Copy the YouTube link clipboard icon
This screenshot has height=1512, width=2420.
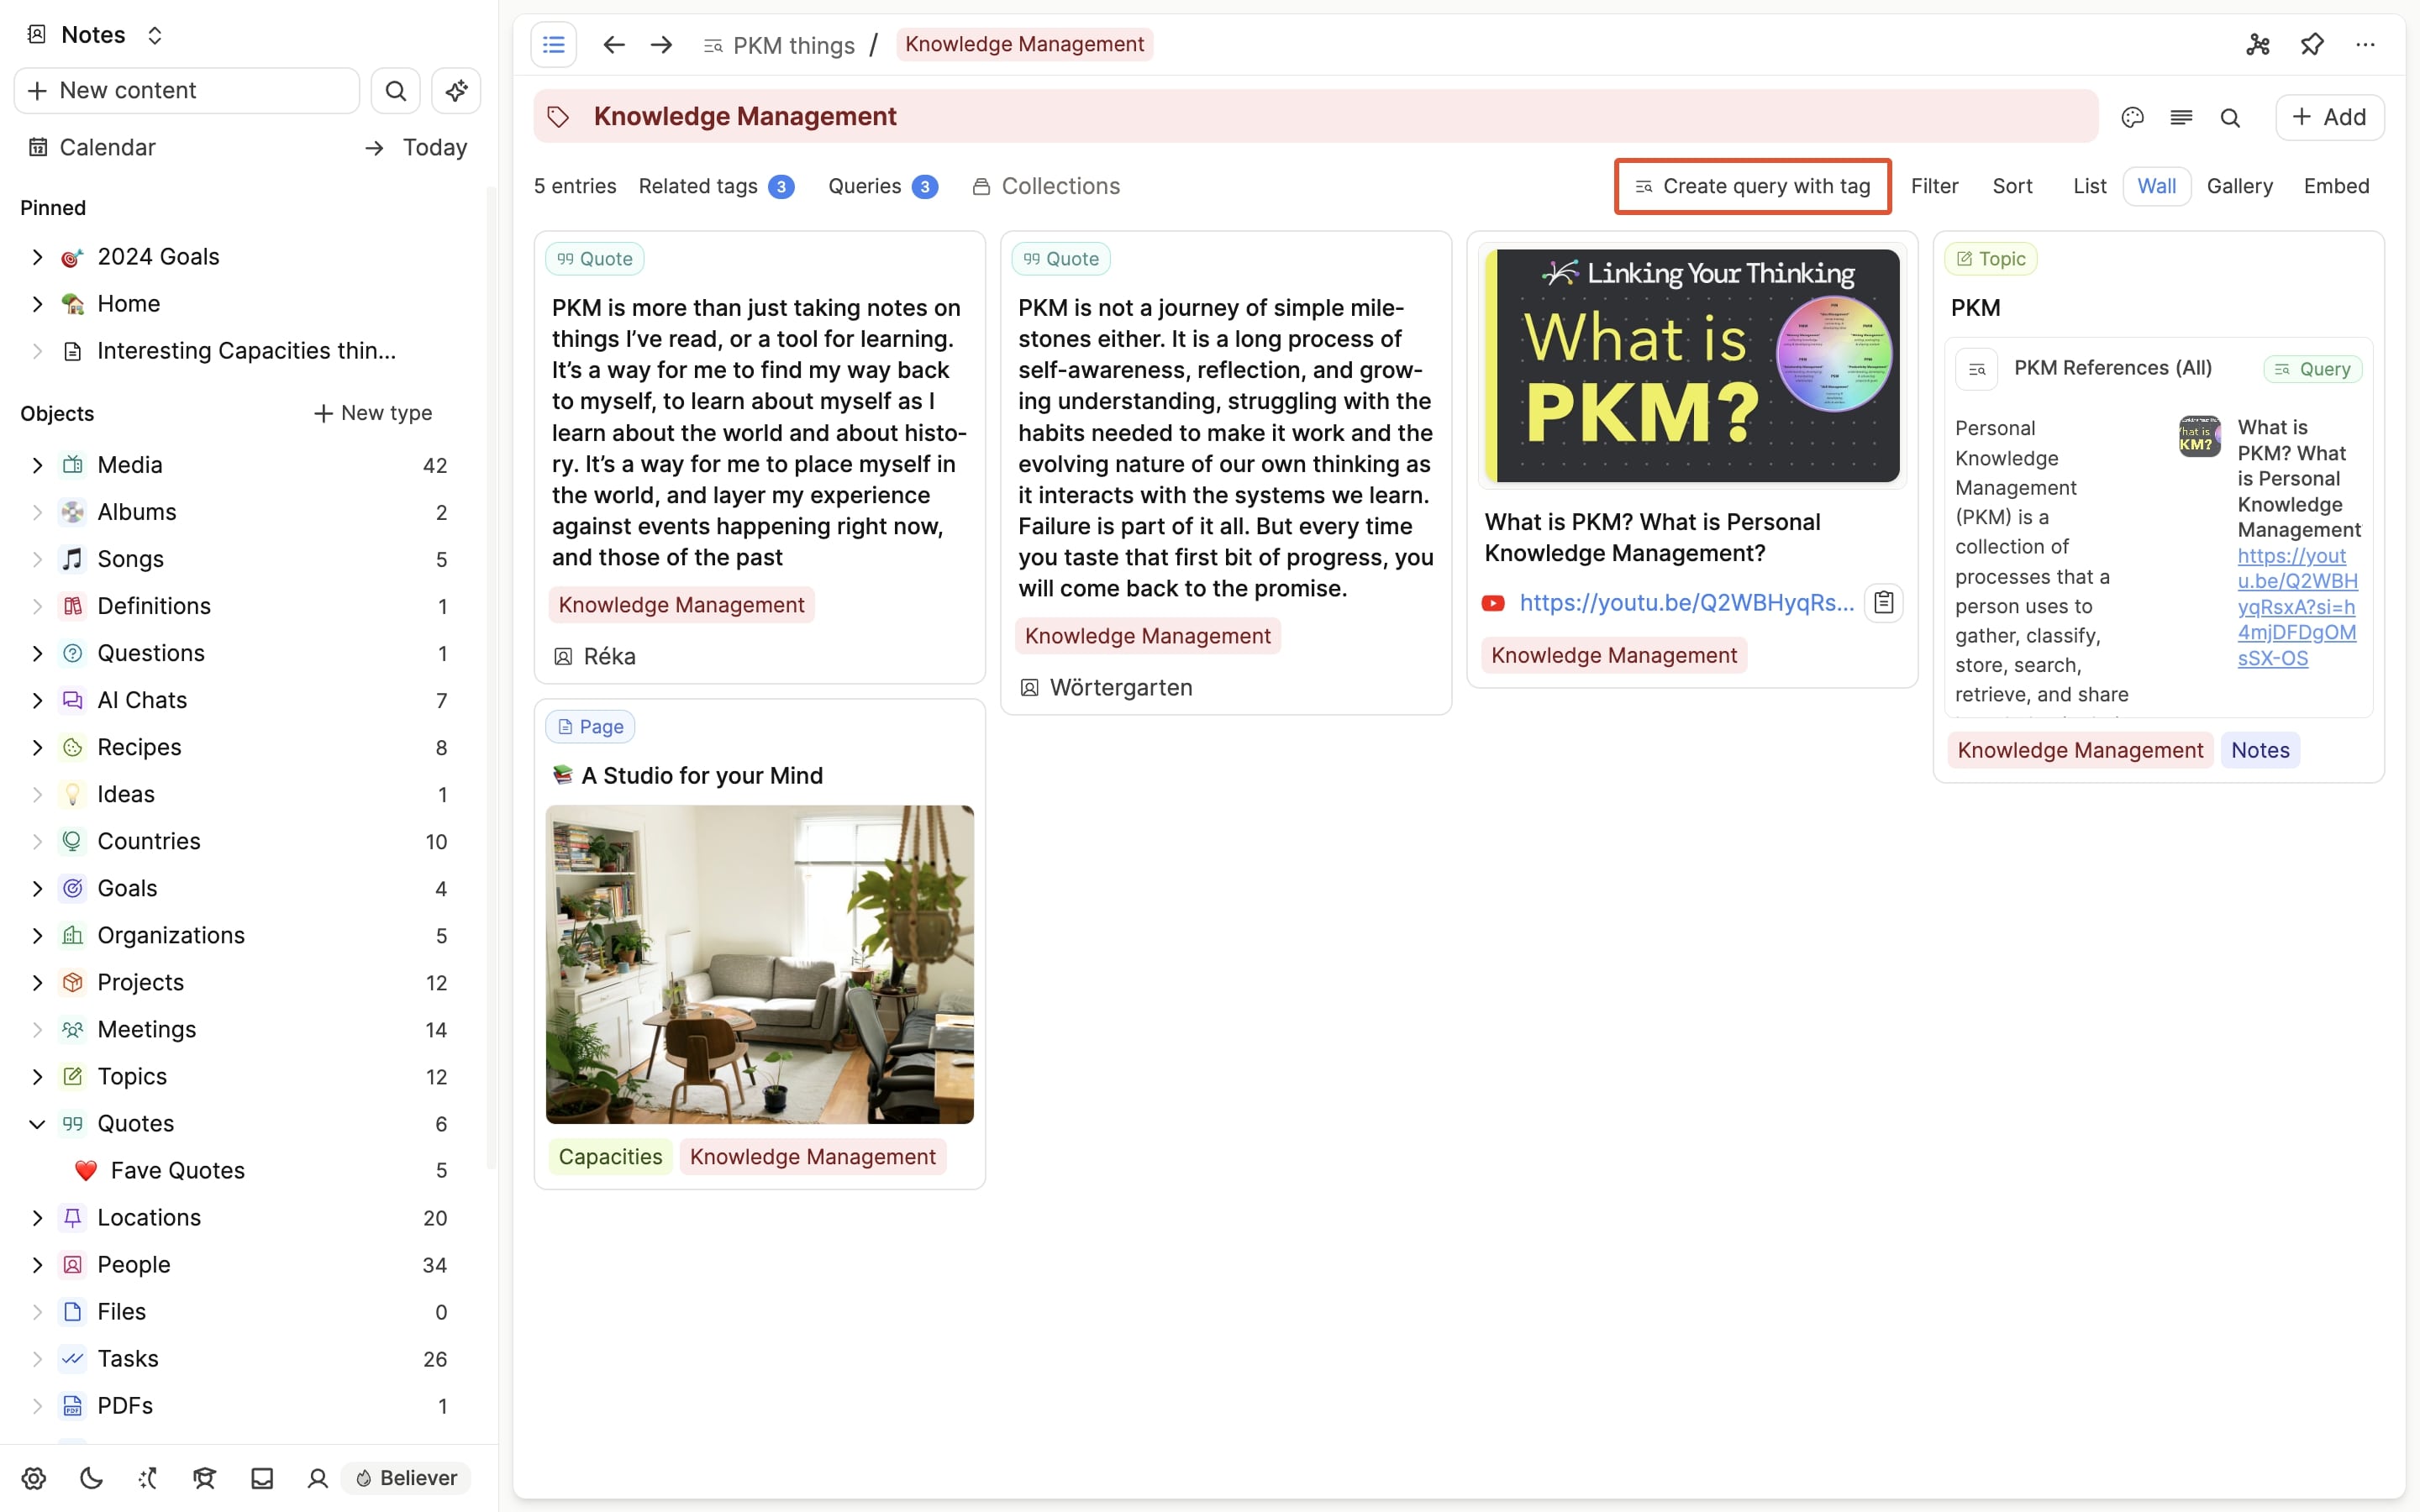(x=1883, y=603)
